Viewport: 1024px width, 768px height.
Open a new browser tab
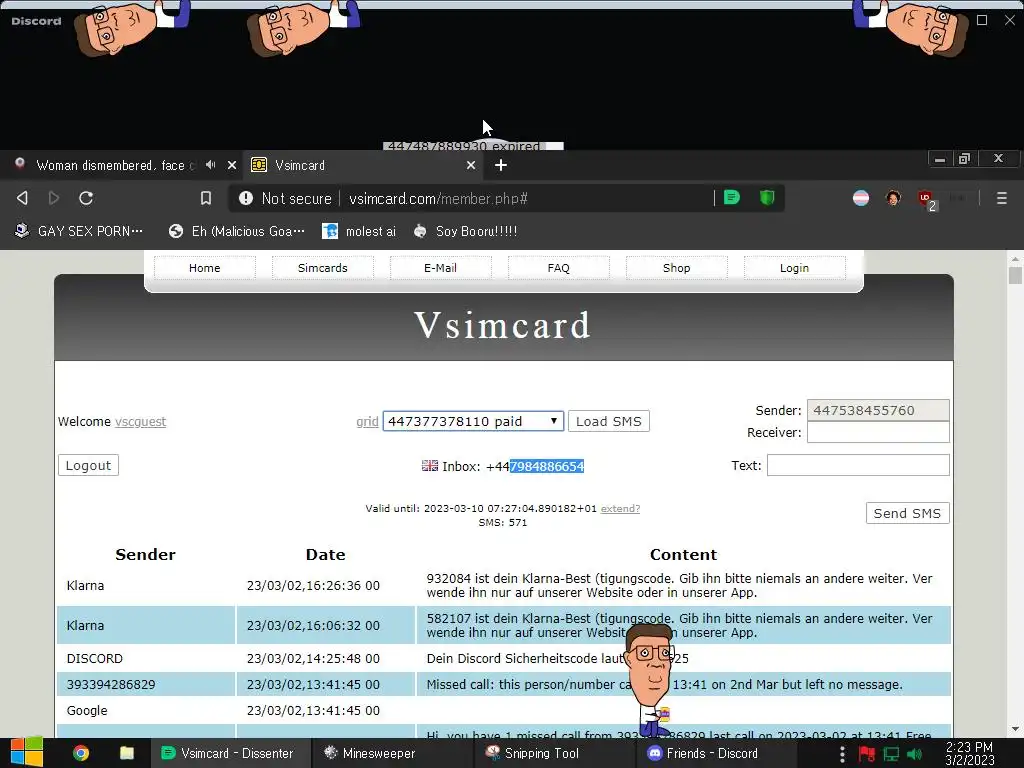[501, 165]
